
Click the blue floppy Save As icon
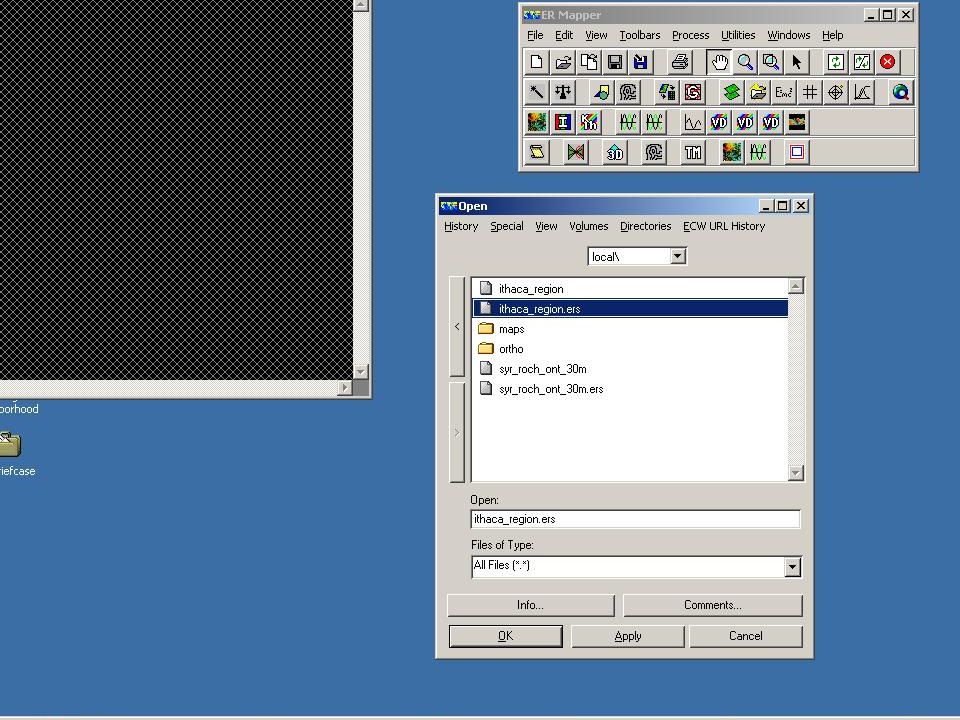[x=640, y=62]
